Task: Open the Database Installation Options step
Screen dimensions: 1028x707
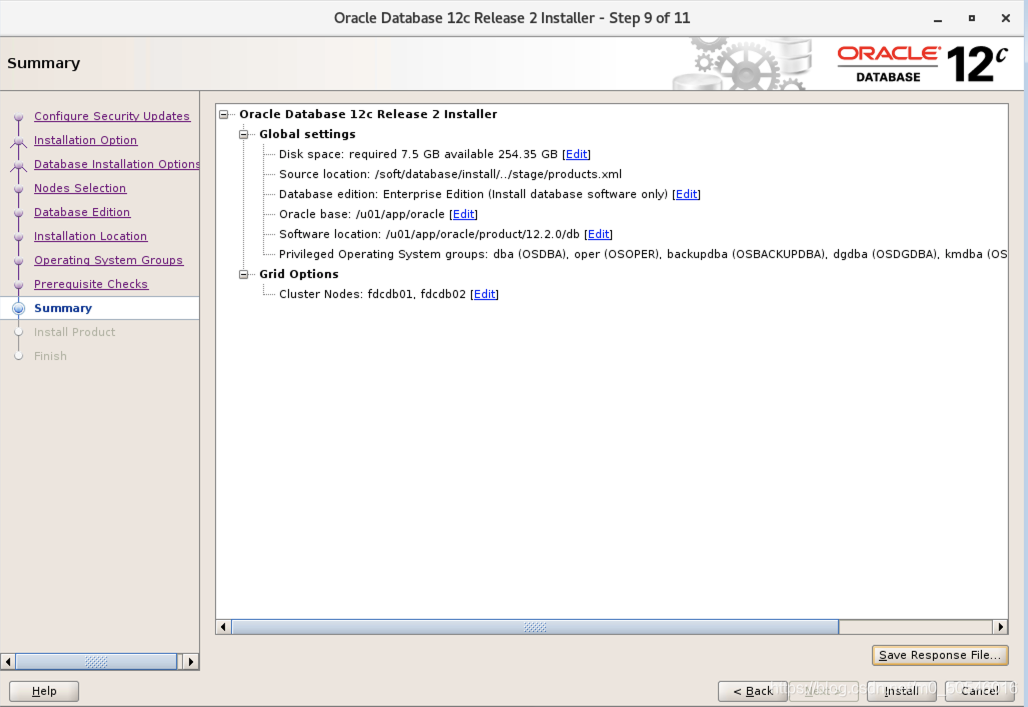Action: coord(117,164)
